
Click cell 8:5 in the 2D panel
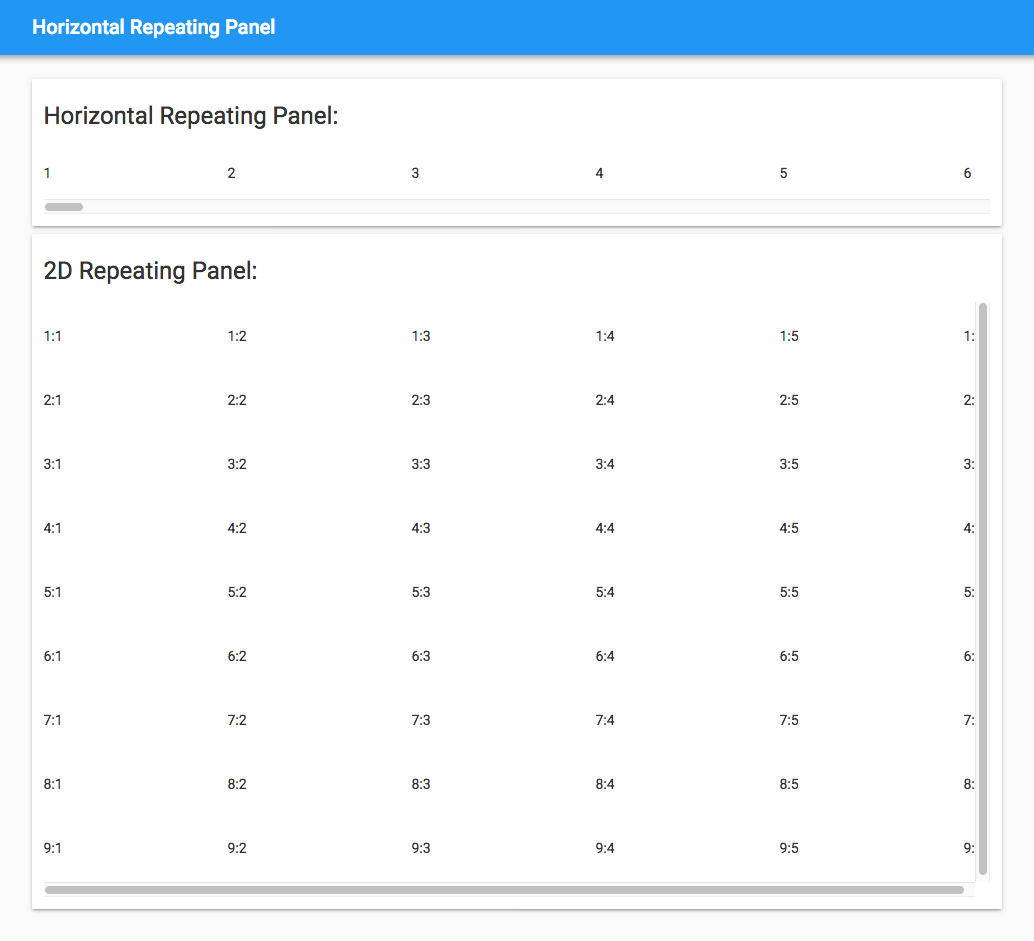(789, 784)
